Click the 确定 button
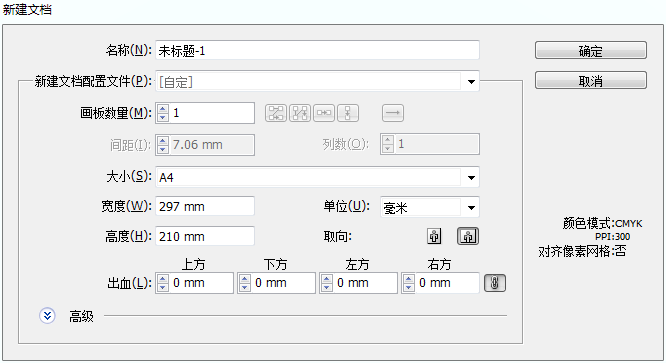 coord(591,51)
